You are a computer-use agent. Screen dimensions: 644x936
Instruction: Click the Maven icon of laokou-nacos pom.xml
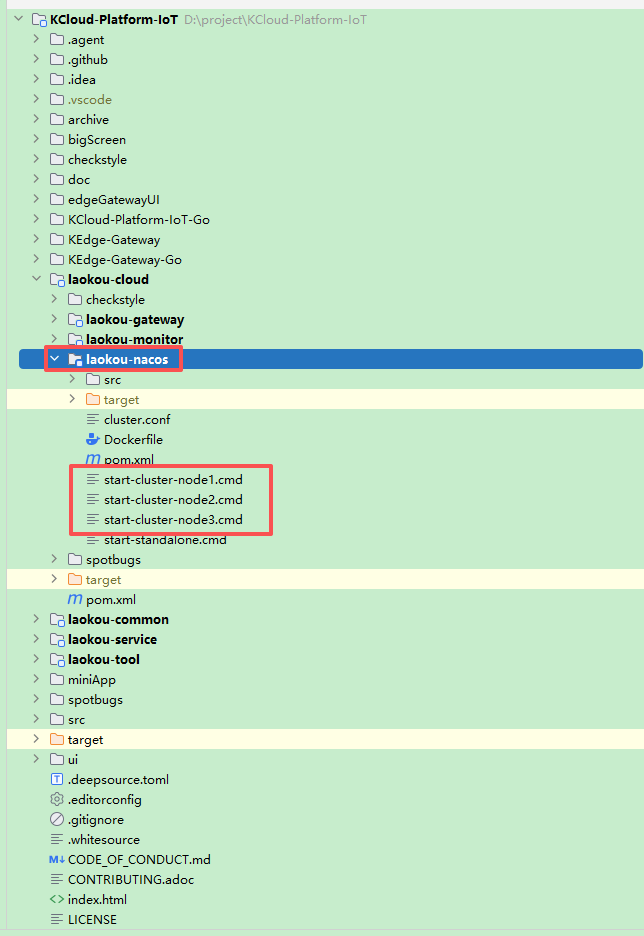click(x=93, y=459)
